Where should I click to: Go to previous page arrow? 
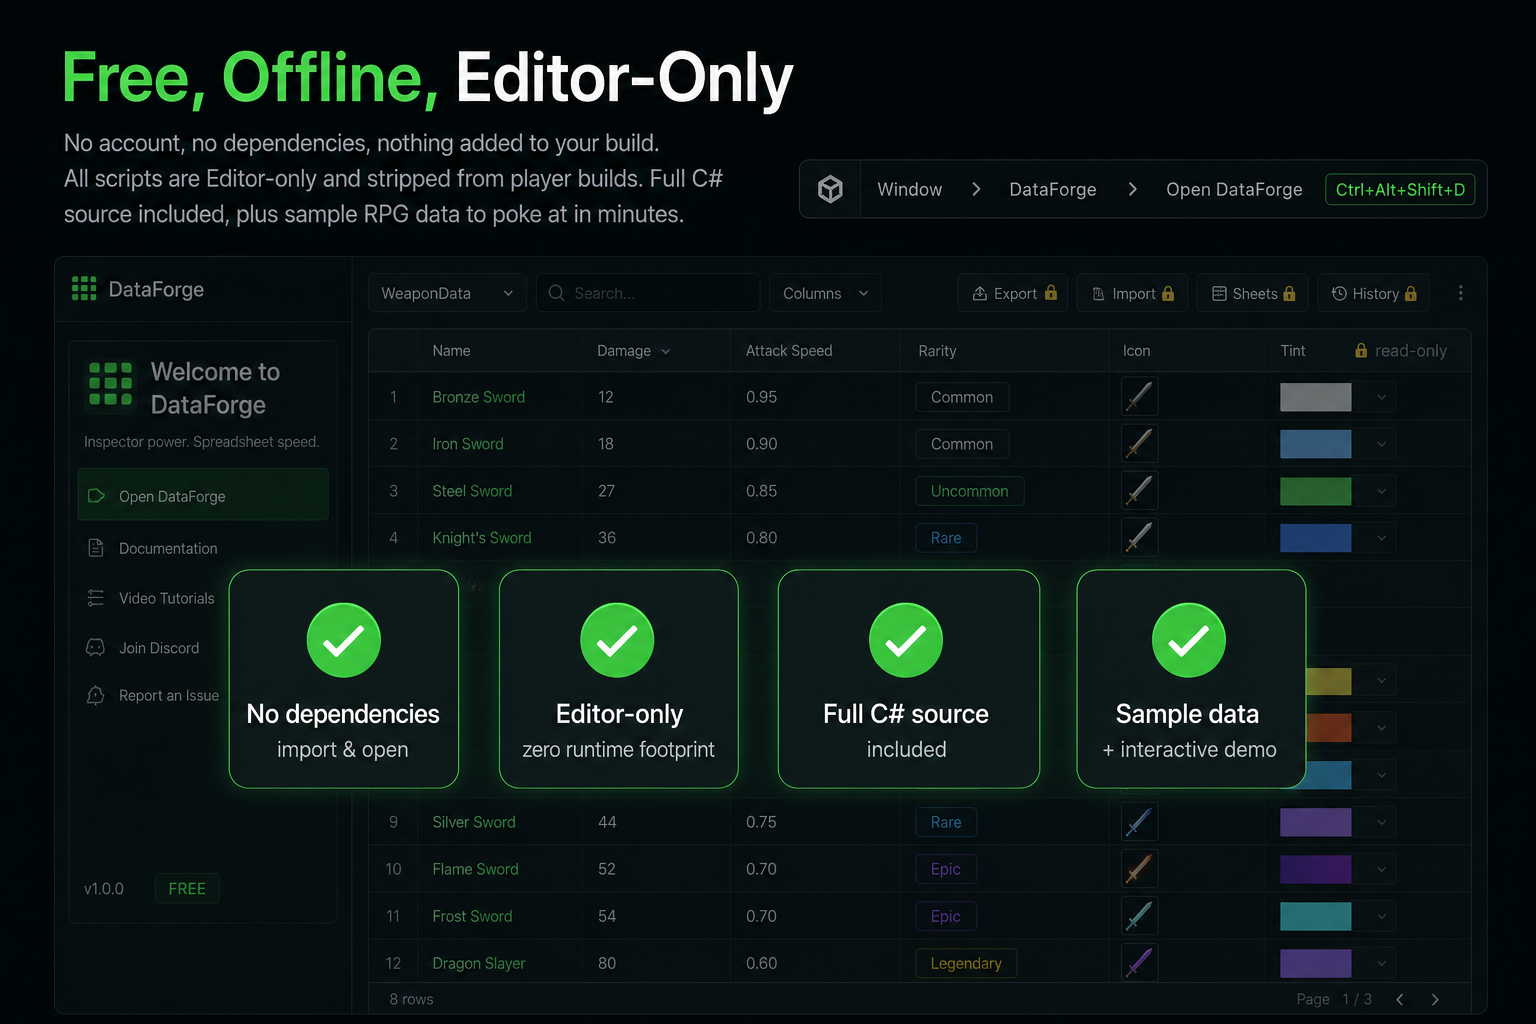[1399, 999]
